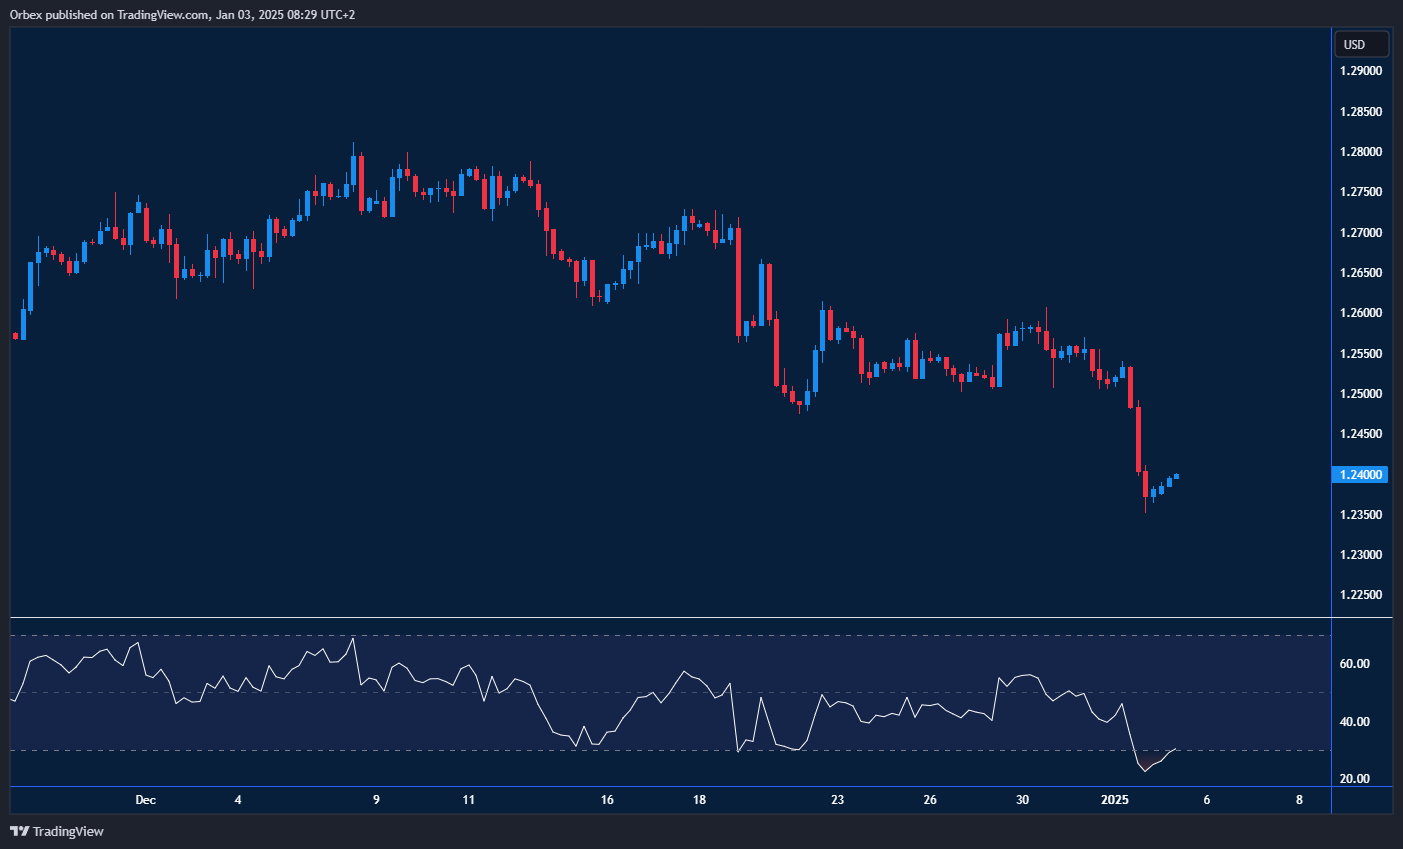Click the date 16 on the time axis
The height and width of the screenshot is (849, 1403).
click(x=607, y=800)
